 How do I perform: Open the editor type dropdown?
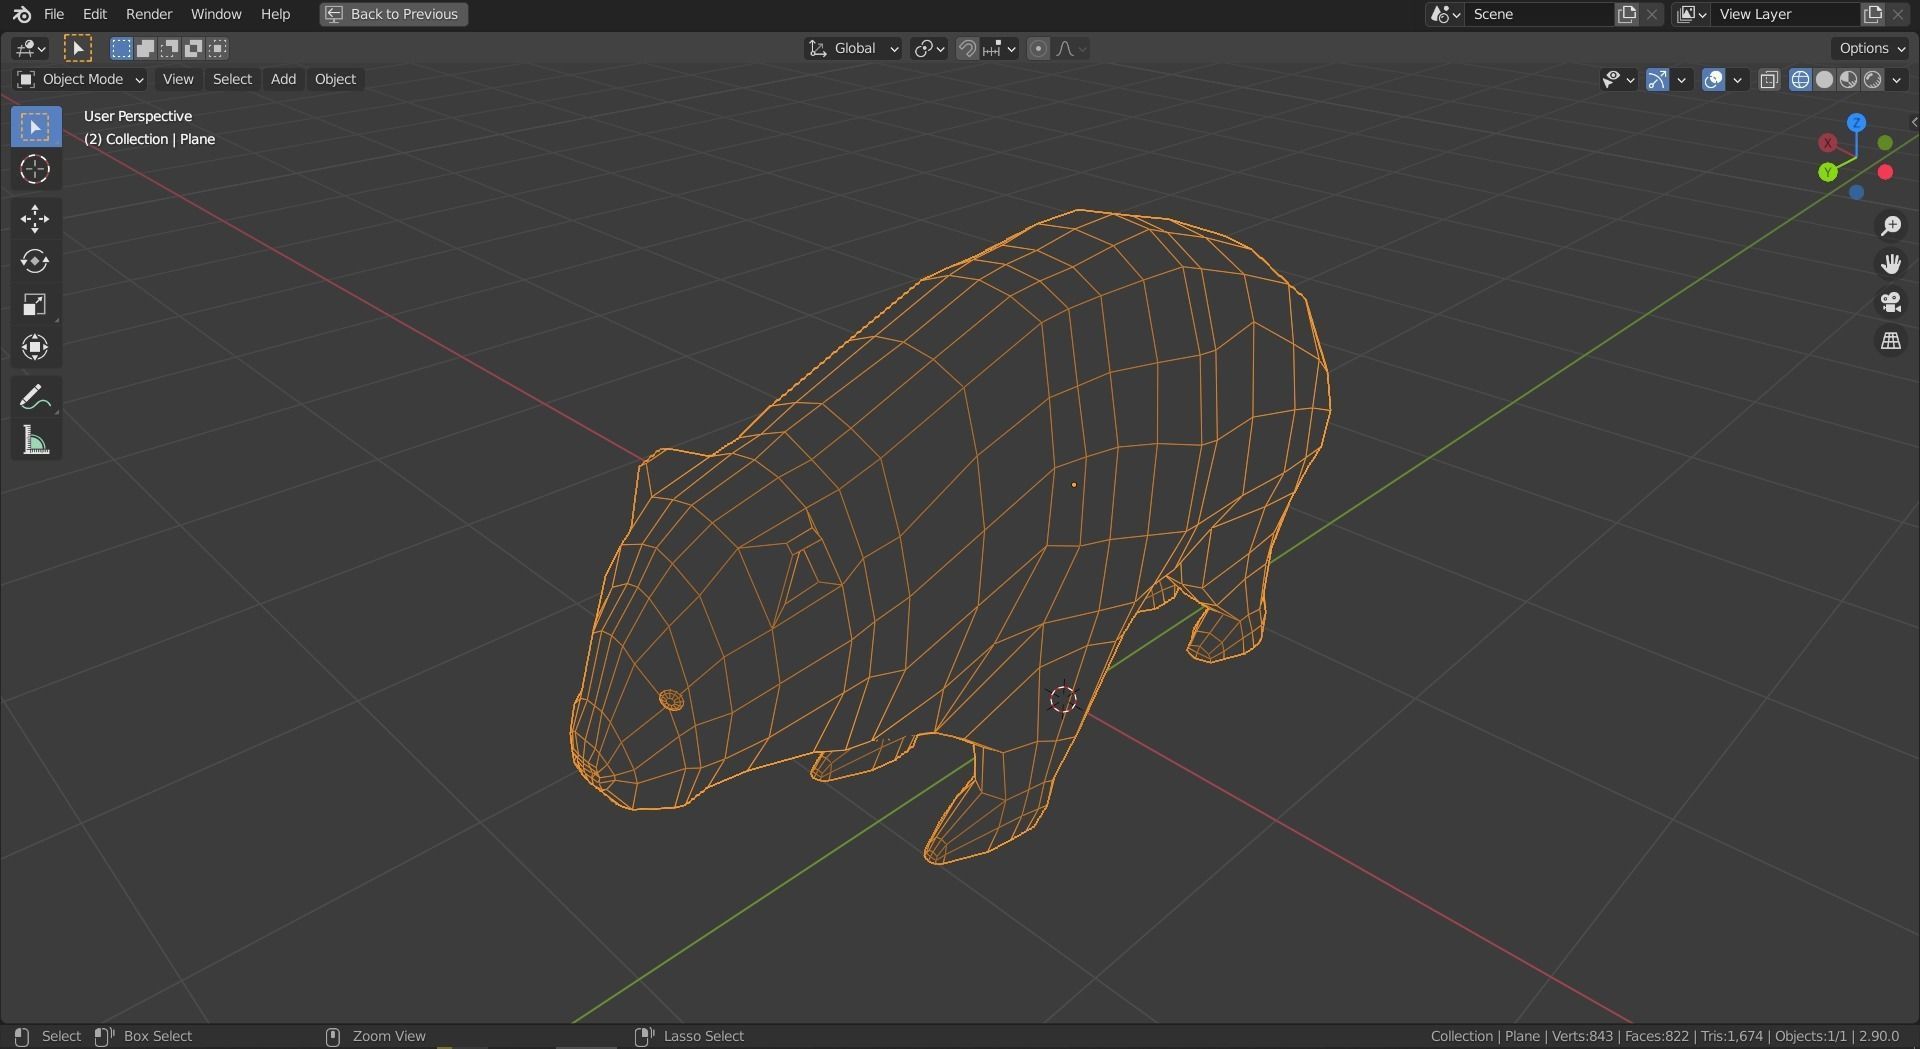[30, 48]
